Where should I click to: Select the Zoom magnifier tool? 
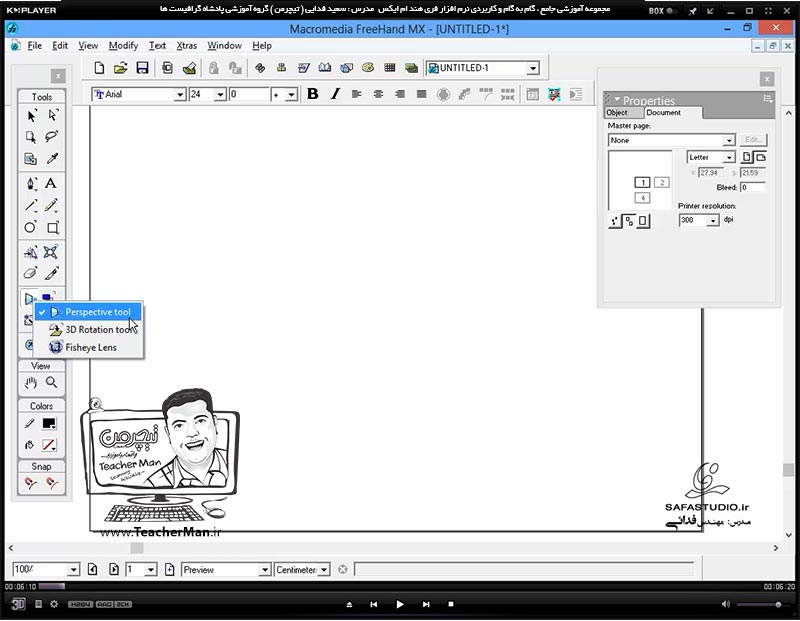[x=52, y=382]
